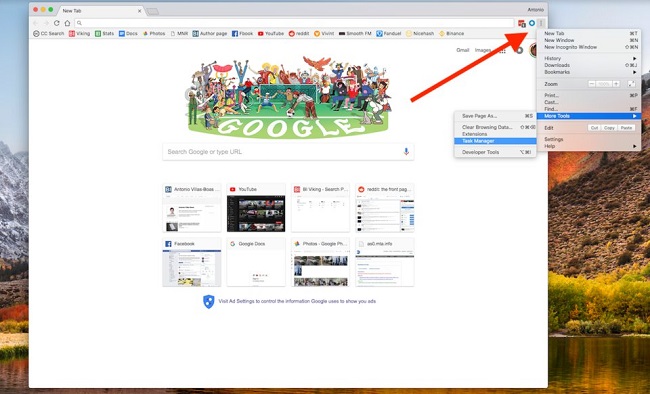Start voice search with microphone icon

point(406,152)
